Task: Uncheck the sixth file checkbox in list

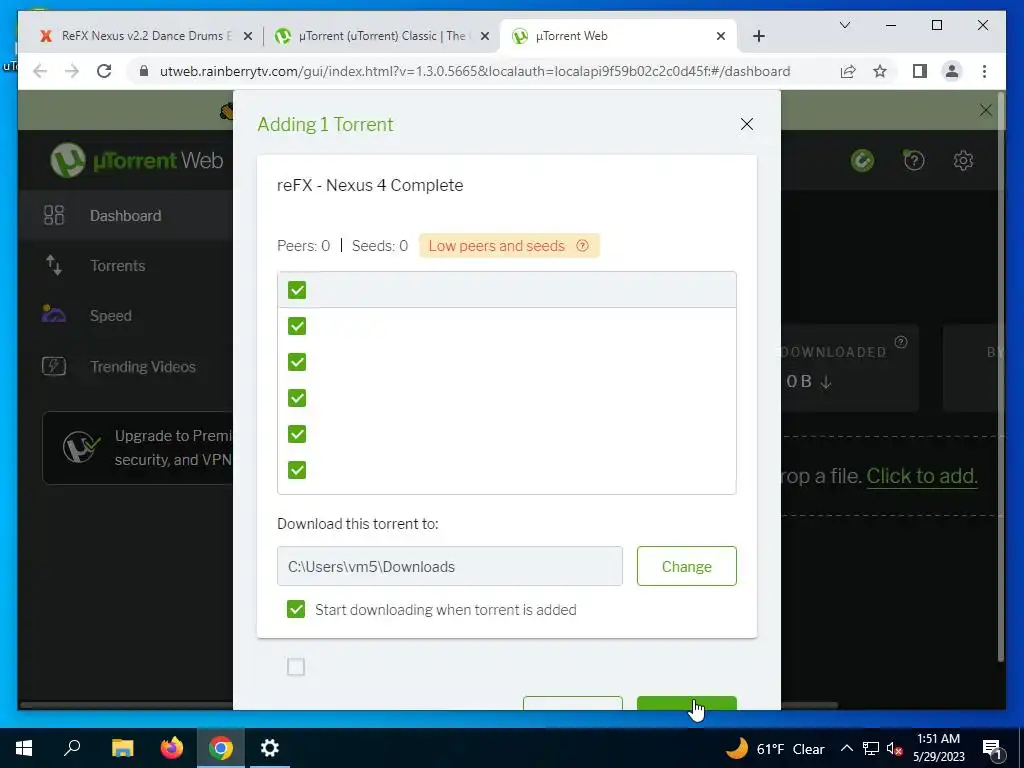Action: click(297, 470)
